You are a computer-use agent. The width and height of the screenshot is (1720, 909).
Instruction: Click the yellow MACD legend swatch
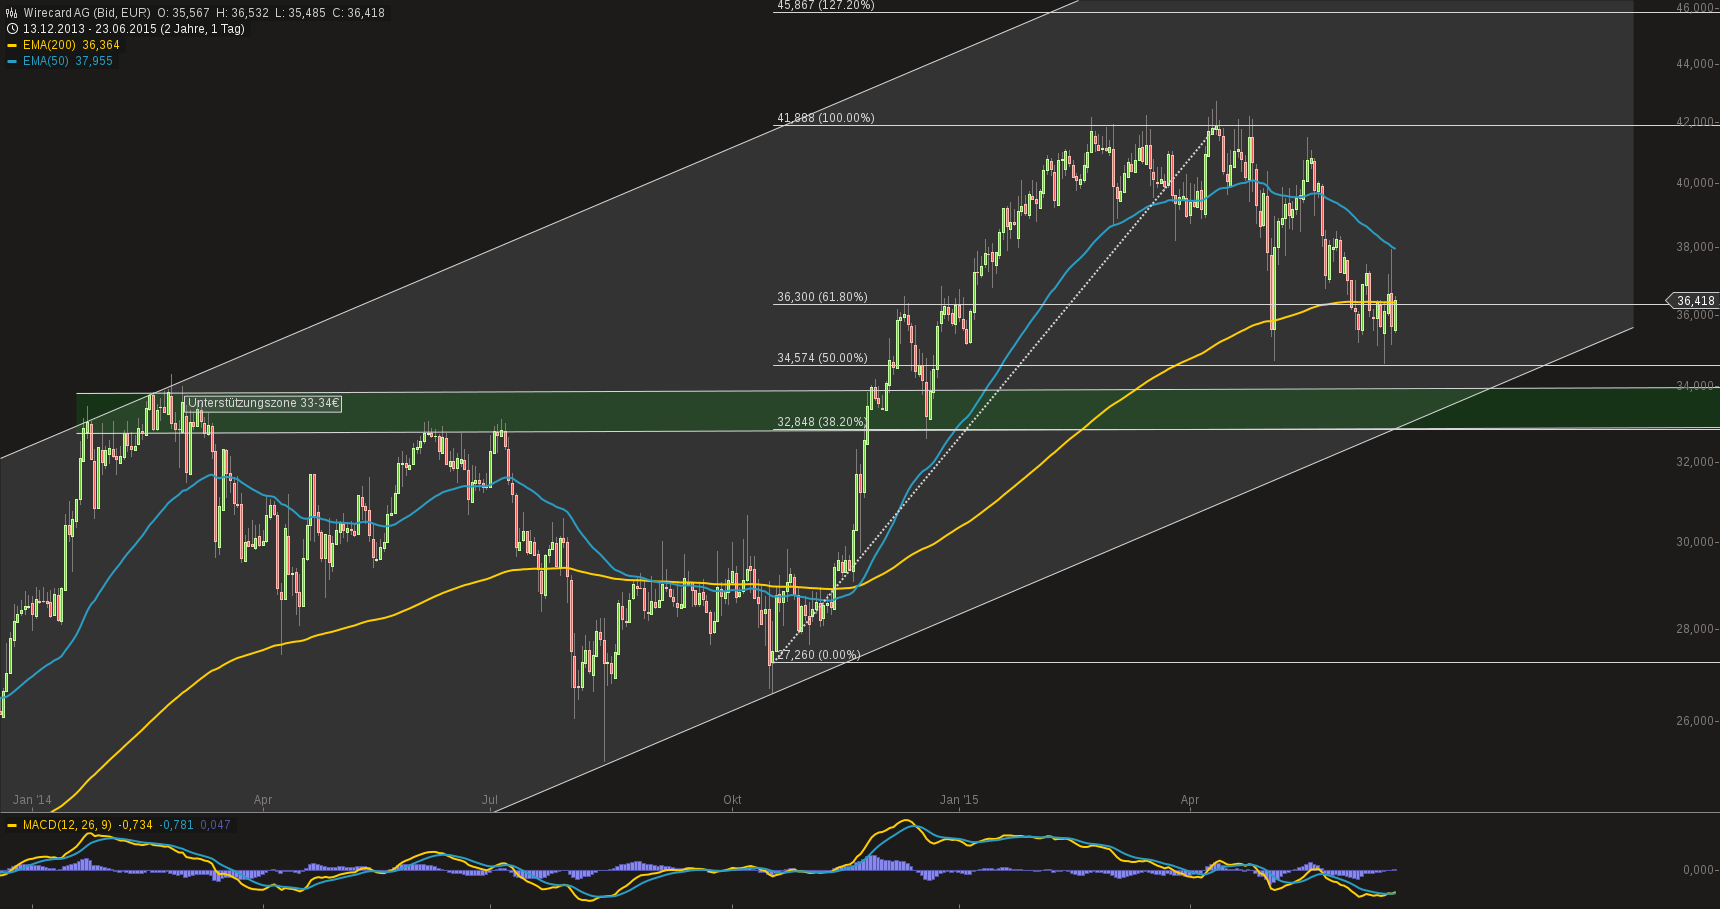[12, 825]
